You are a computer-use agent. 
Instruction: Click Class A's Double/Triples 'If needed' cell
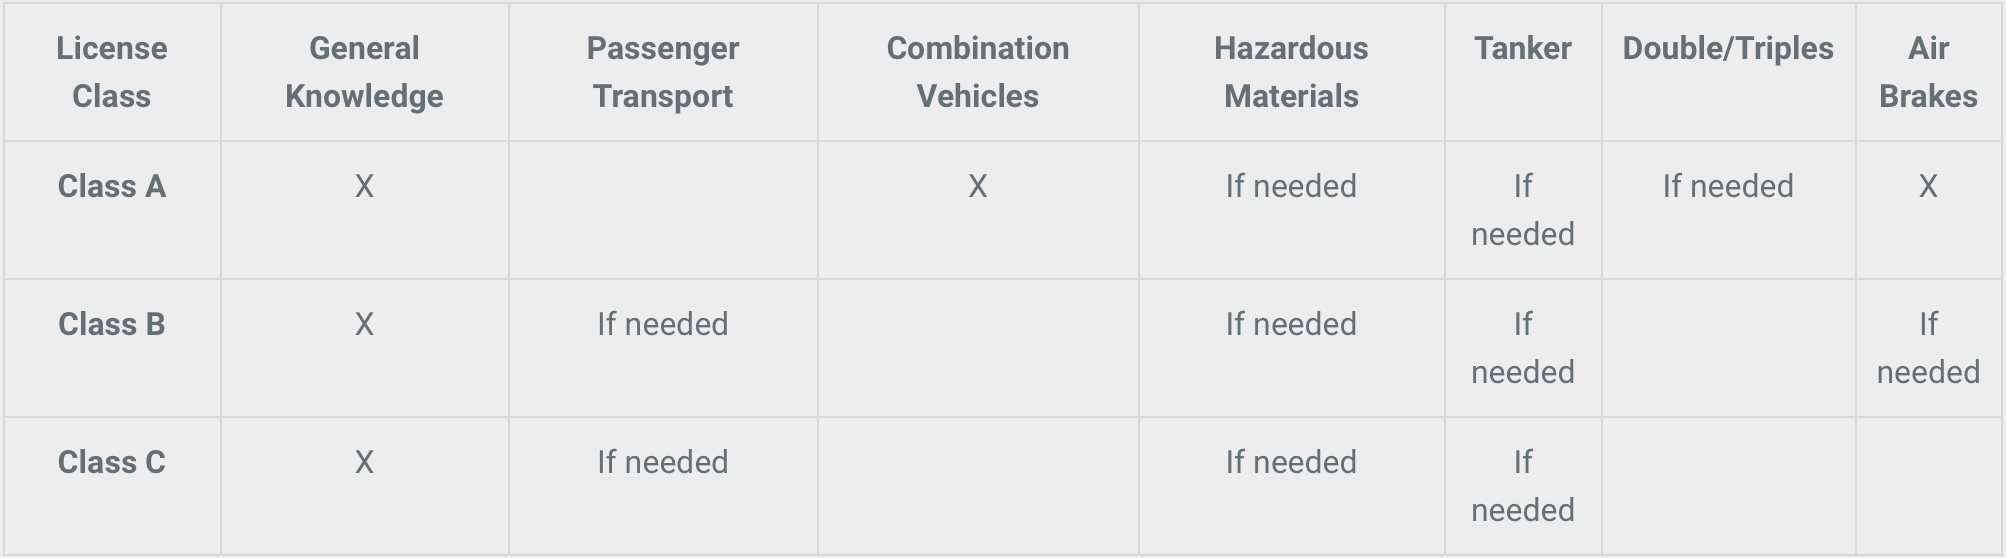click(1727, 186)
